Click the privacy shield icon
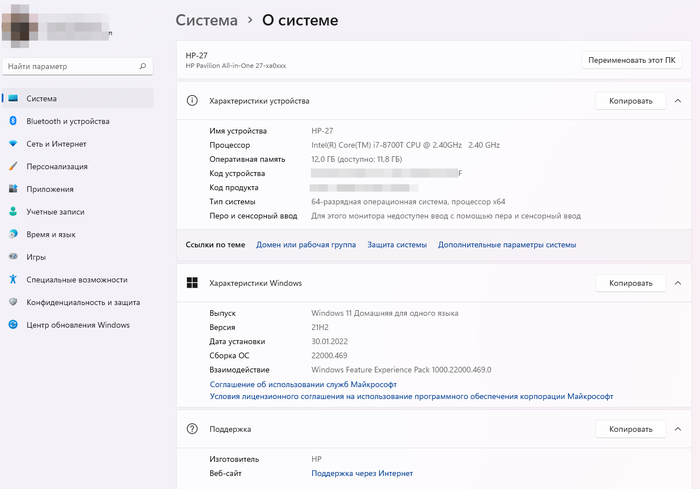Image resolution: width=700 pixels, height=489 pixels. click(13, 302)
